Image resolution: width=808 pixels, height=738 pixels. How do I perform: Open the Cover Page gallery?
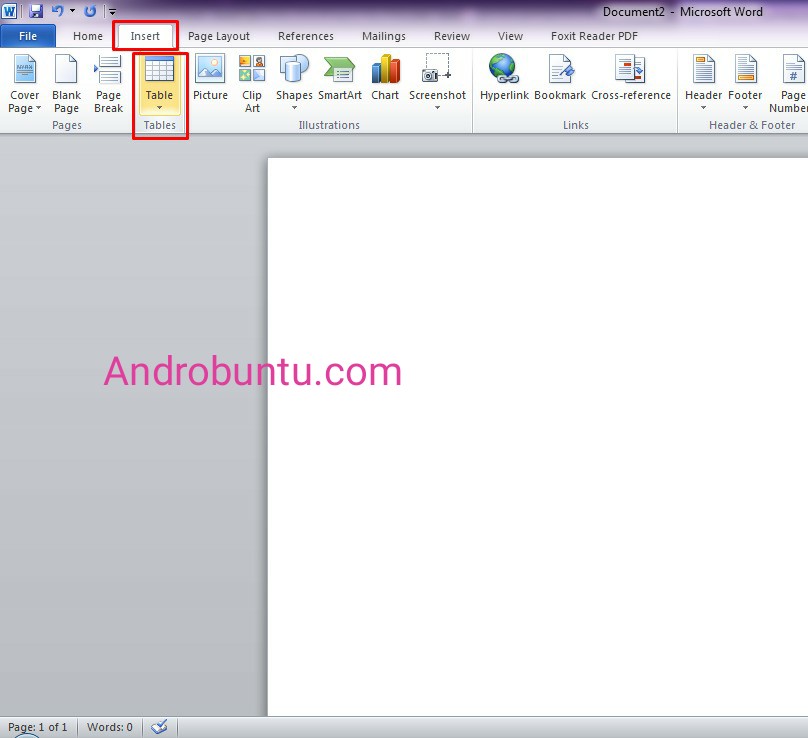point(24,83)
